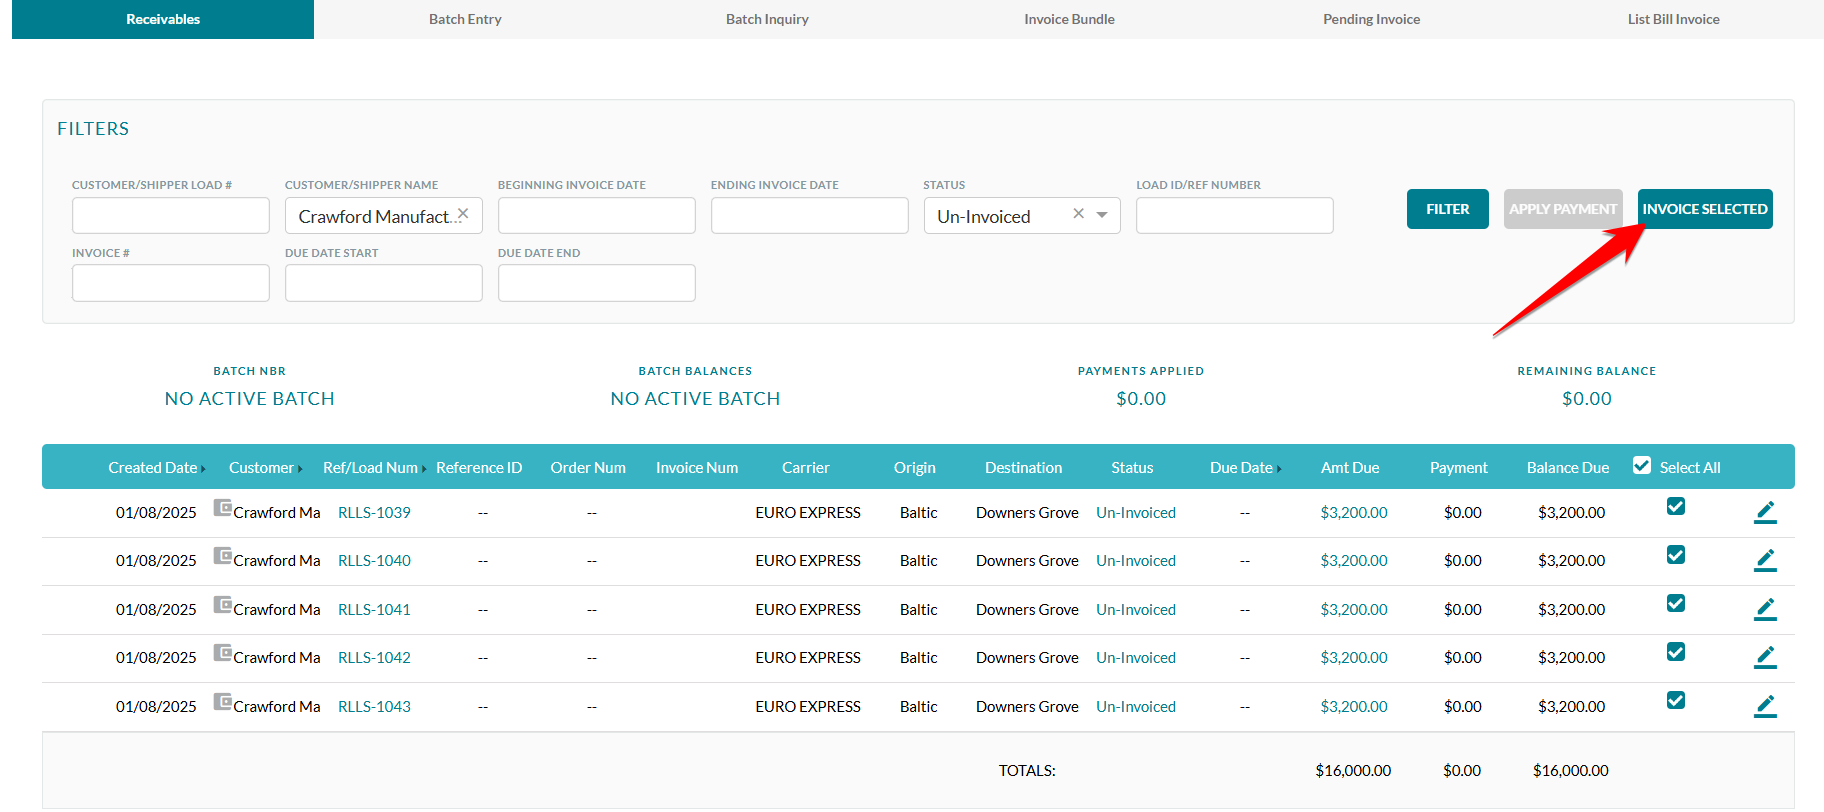
Task: Toggle the Select All checkbox
Action: 1642,466
